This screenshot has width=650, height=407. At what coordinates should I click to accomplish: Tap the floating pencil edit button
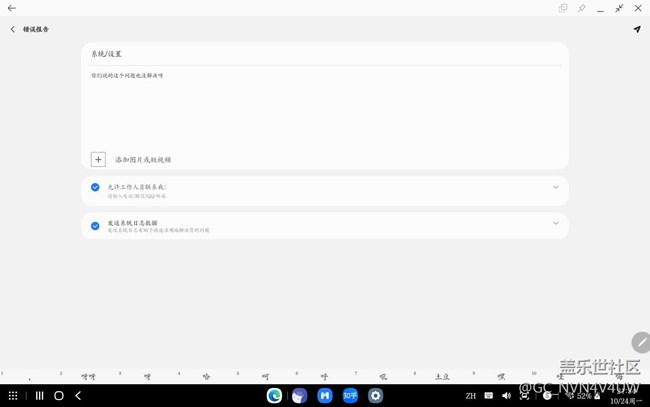640,343
